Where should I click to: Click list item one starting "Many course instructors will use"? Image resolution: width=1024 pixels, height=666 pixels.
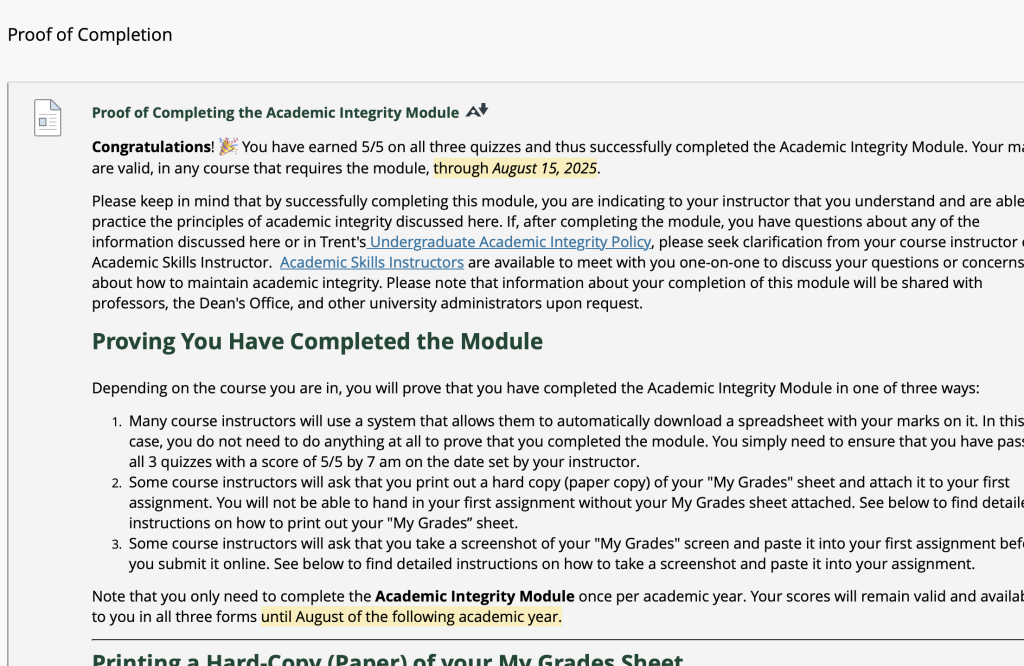[576, 441]
